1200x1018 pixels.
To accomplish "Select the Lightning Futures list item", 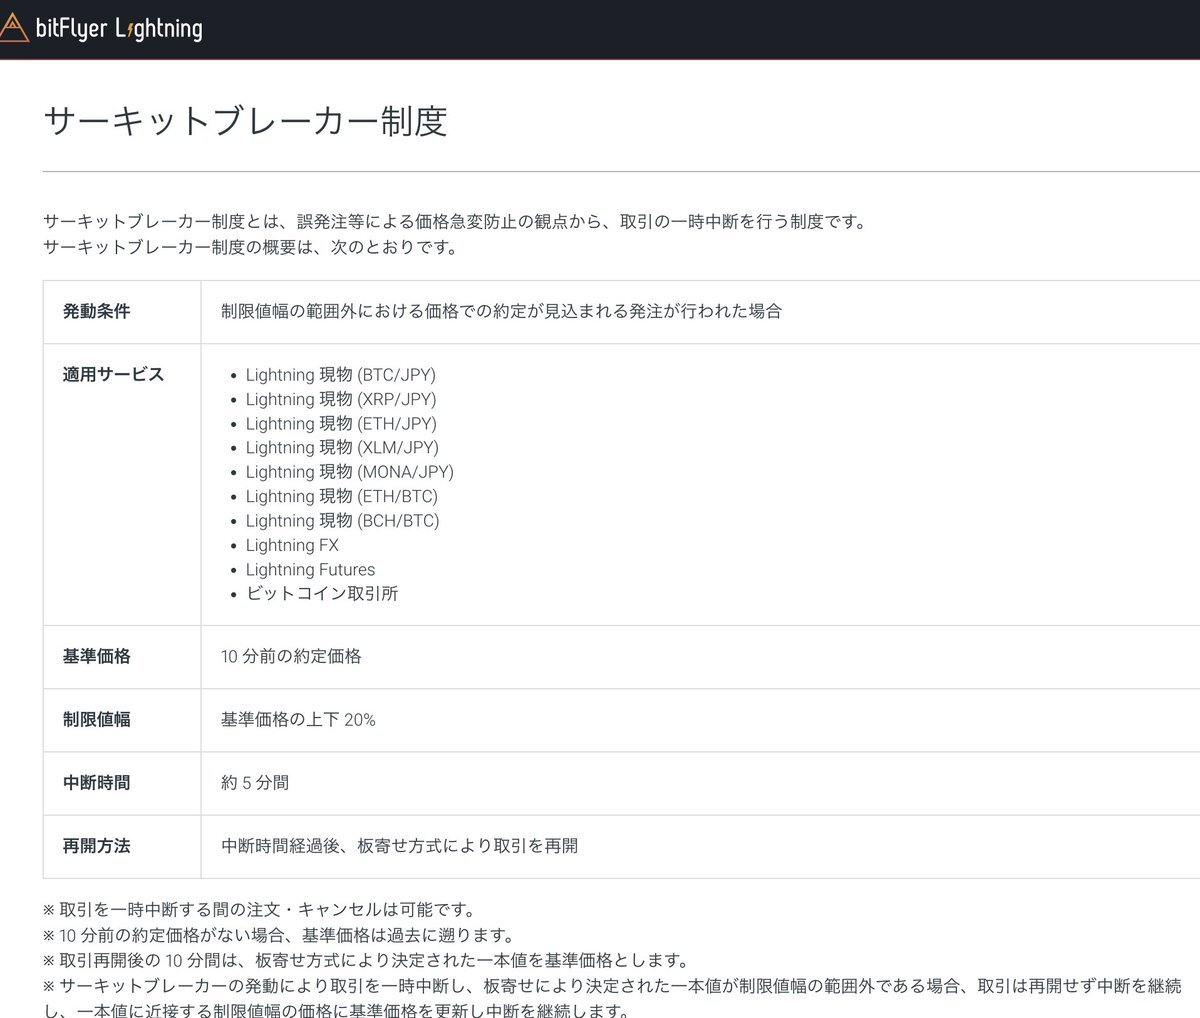I will click(x=310, y=569).
